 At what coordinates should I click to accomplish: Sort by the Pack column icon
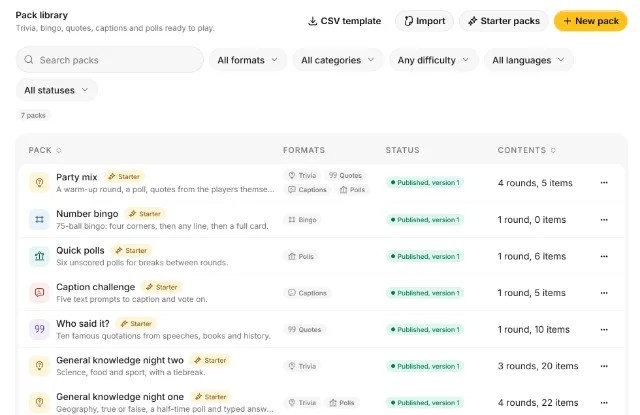click(59, 151)
